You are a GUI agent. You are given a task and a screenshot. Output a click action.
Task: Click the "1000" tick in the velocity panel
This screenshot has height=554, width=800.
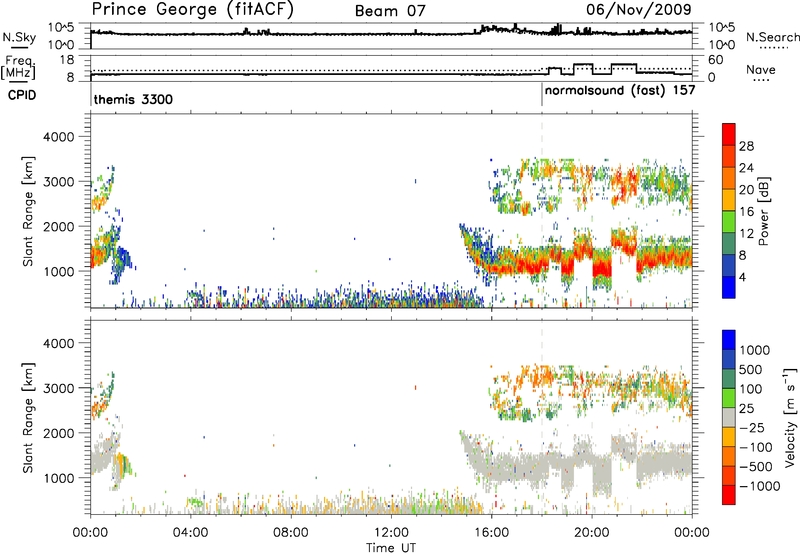pyautogui.click(x=58, y=478)
